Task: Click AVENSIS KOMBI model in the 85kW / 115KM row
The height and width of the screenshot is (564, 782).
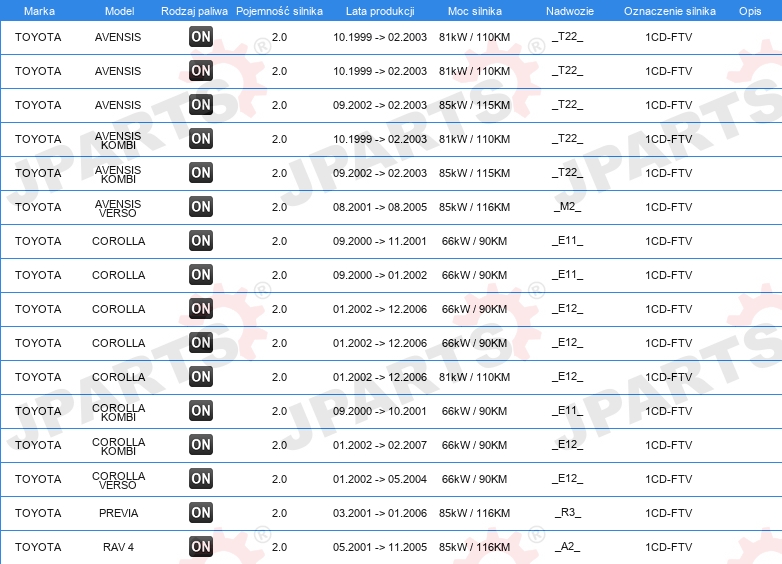Action: pos(118,175)
